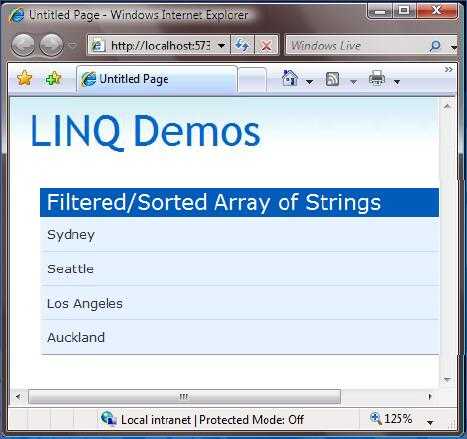Image resolution: width=467 pixels, height=439 pixels.
Task: Click the Add to Favorites icon
Action: [x=53, y=79]
